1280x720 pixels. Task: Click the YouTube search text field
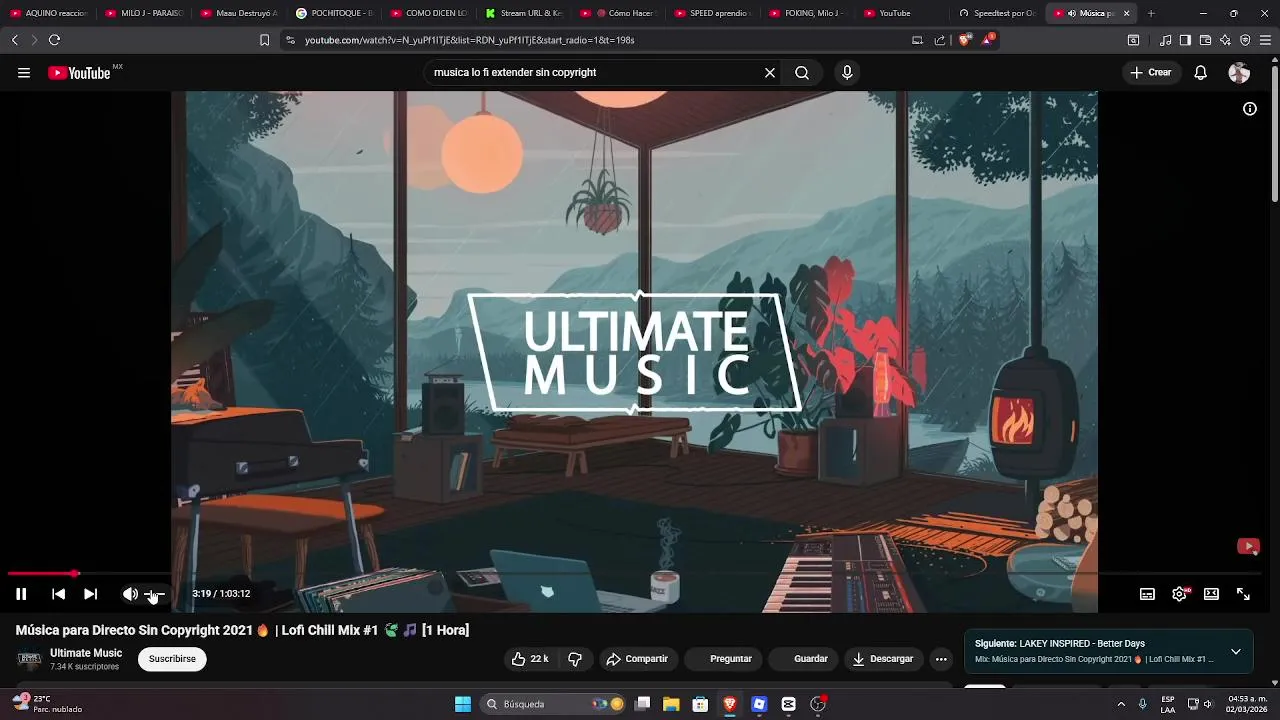coord(595,73)
